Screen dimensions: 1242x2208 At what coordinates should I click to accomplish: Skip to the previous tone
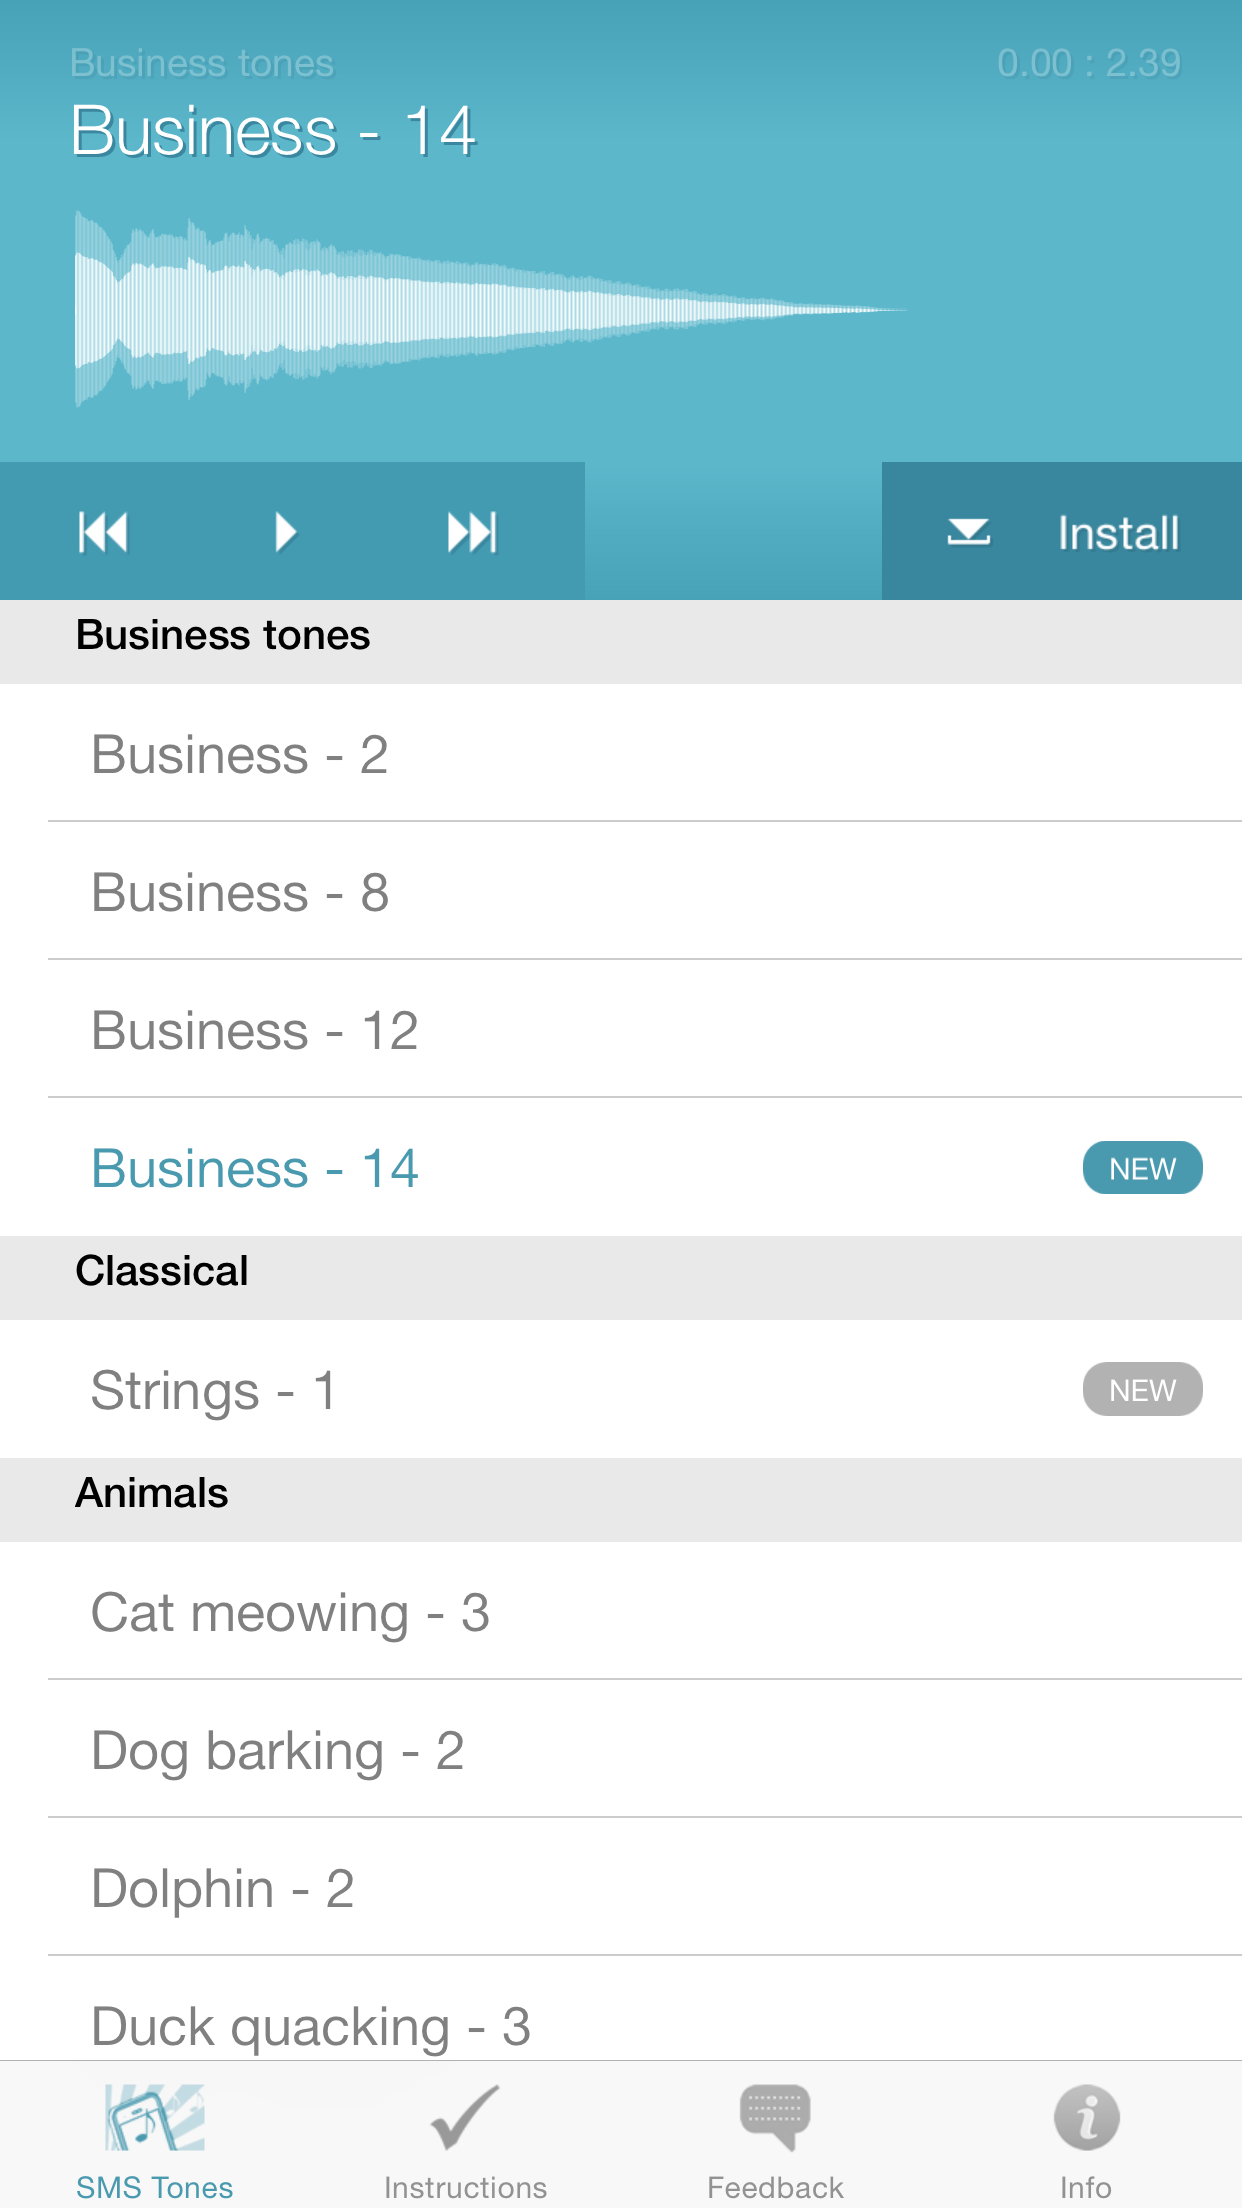click(103, 532)
